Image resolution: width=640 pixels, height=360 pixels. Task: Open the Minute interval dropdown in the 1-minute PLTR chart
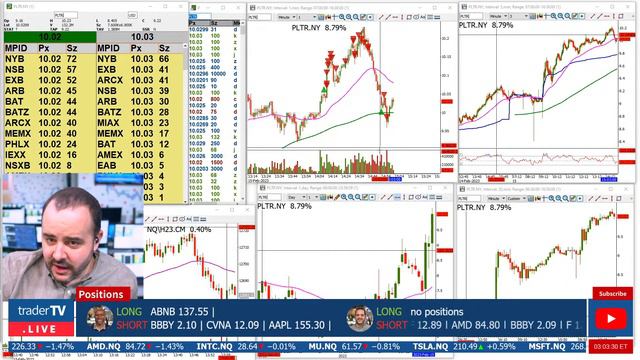point(287,17)
